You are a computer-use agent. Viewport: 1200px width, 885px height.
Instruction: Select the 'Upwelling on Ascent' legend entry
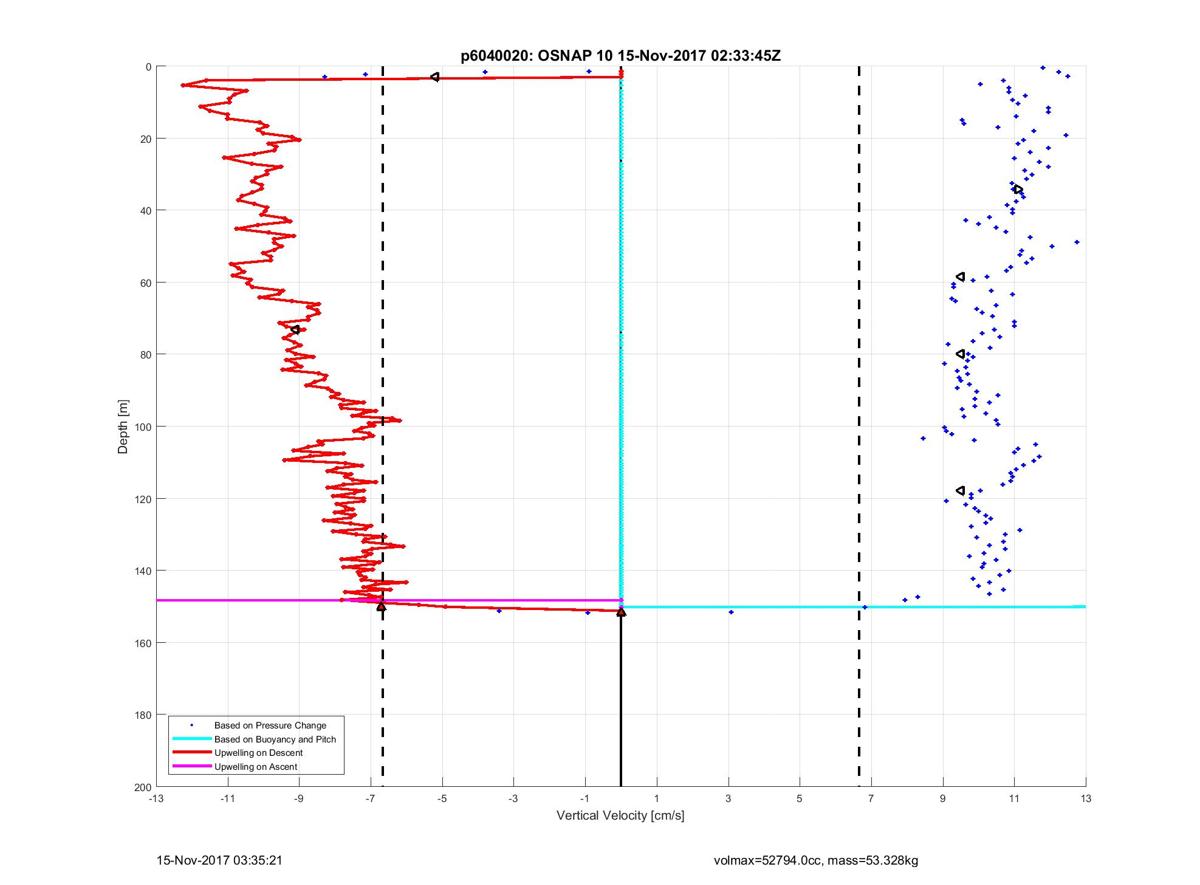point(256,766)
